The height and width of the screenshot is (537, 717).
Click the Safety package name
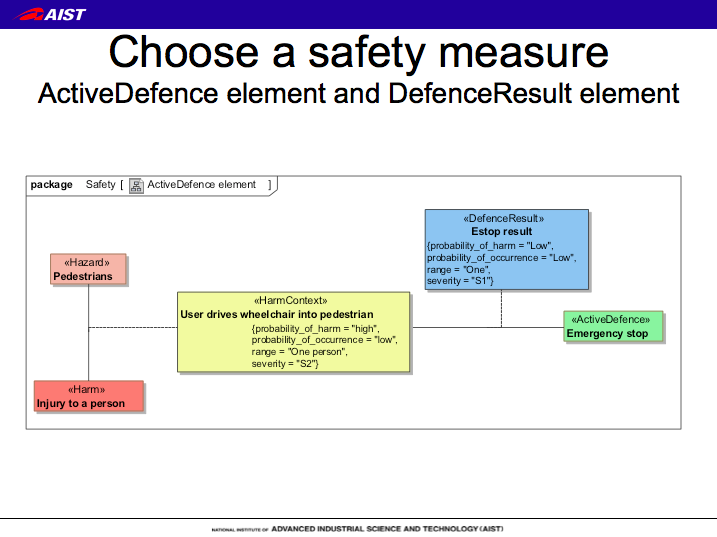click(x=100, y=185)
